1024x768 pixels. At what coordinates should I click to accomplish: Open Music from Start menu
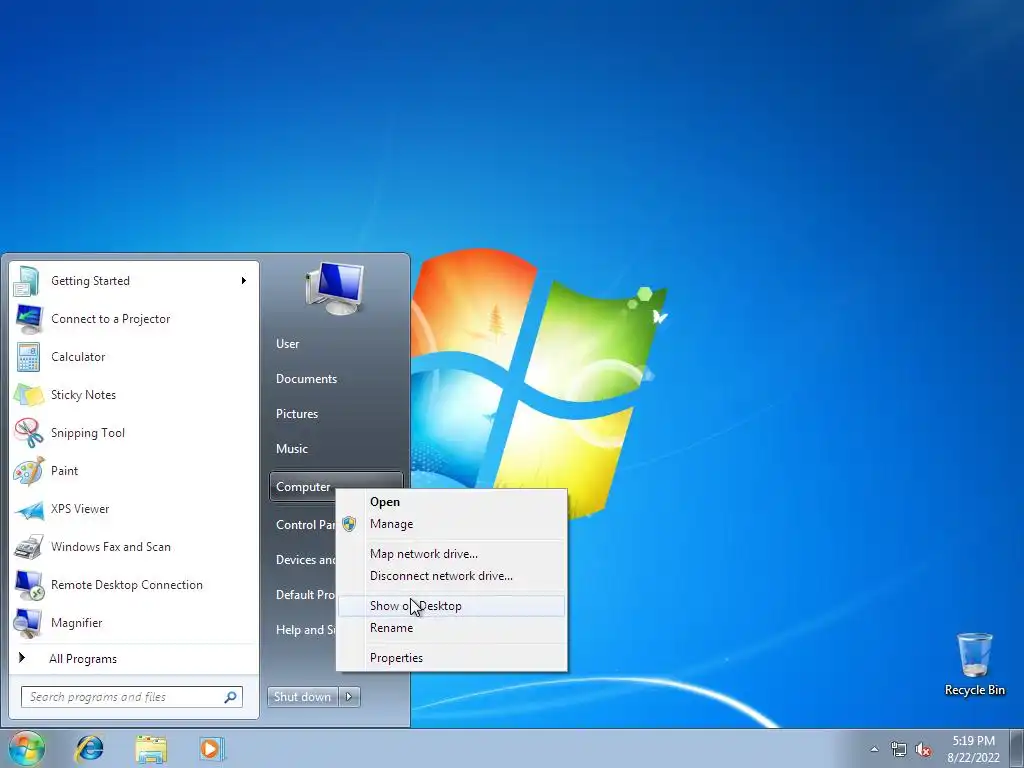[336, 449]
